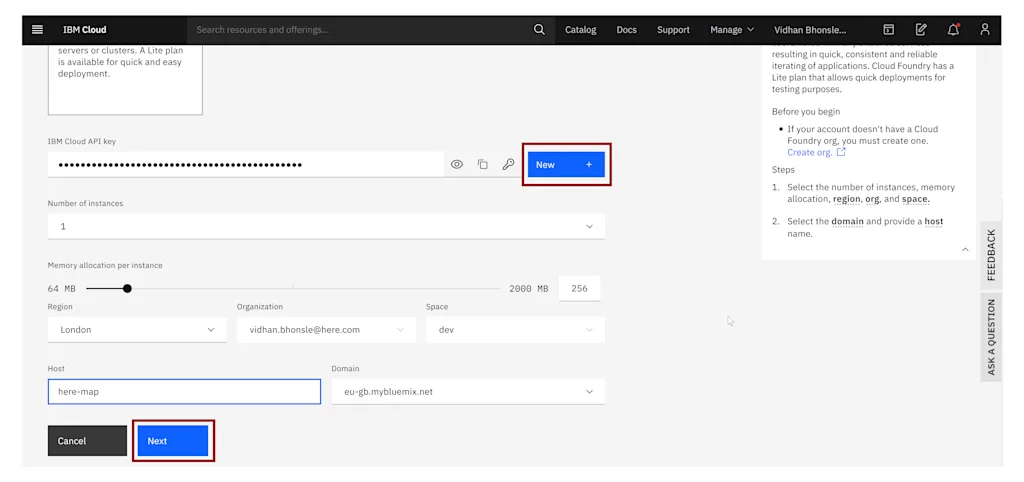Open the notifications bell
Viewport: 1024px width, 482px height.
(953, 29)
